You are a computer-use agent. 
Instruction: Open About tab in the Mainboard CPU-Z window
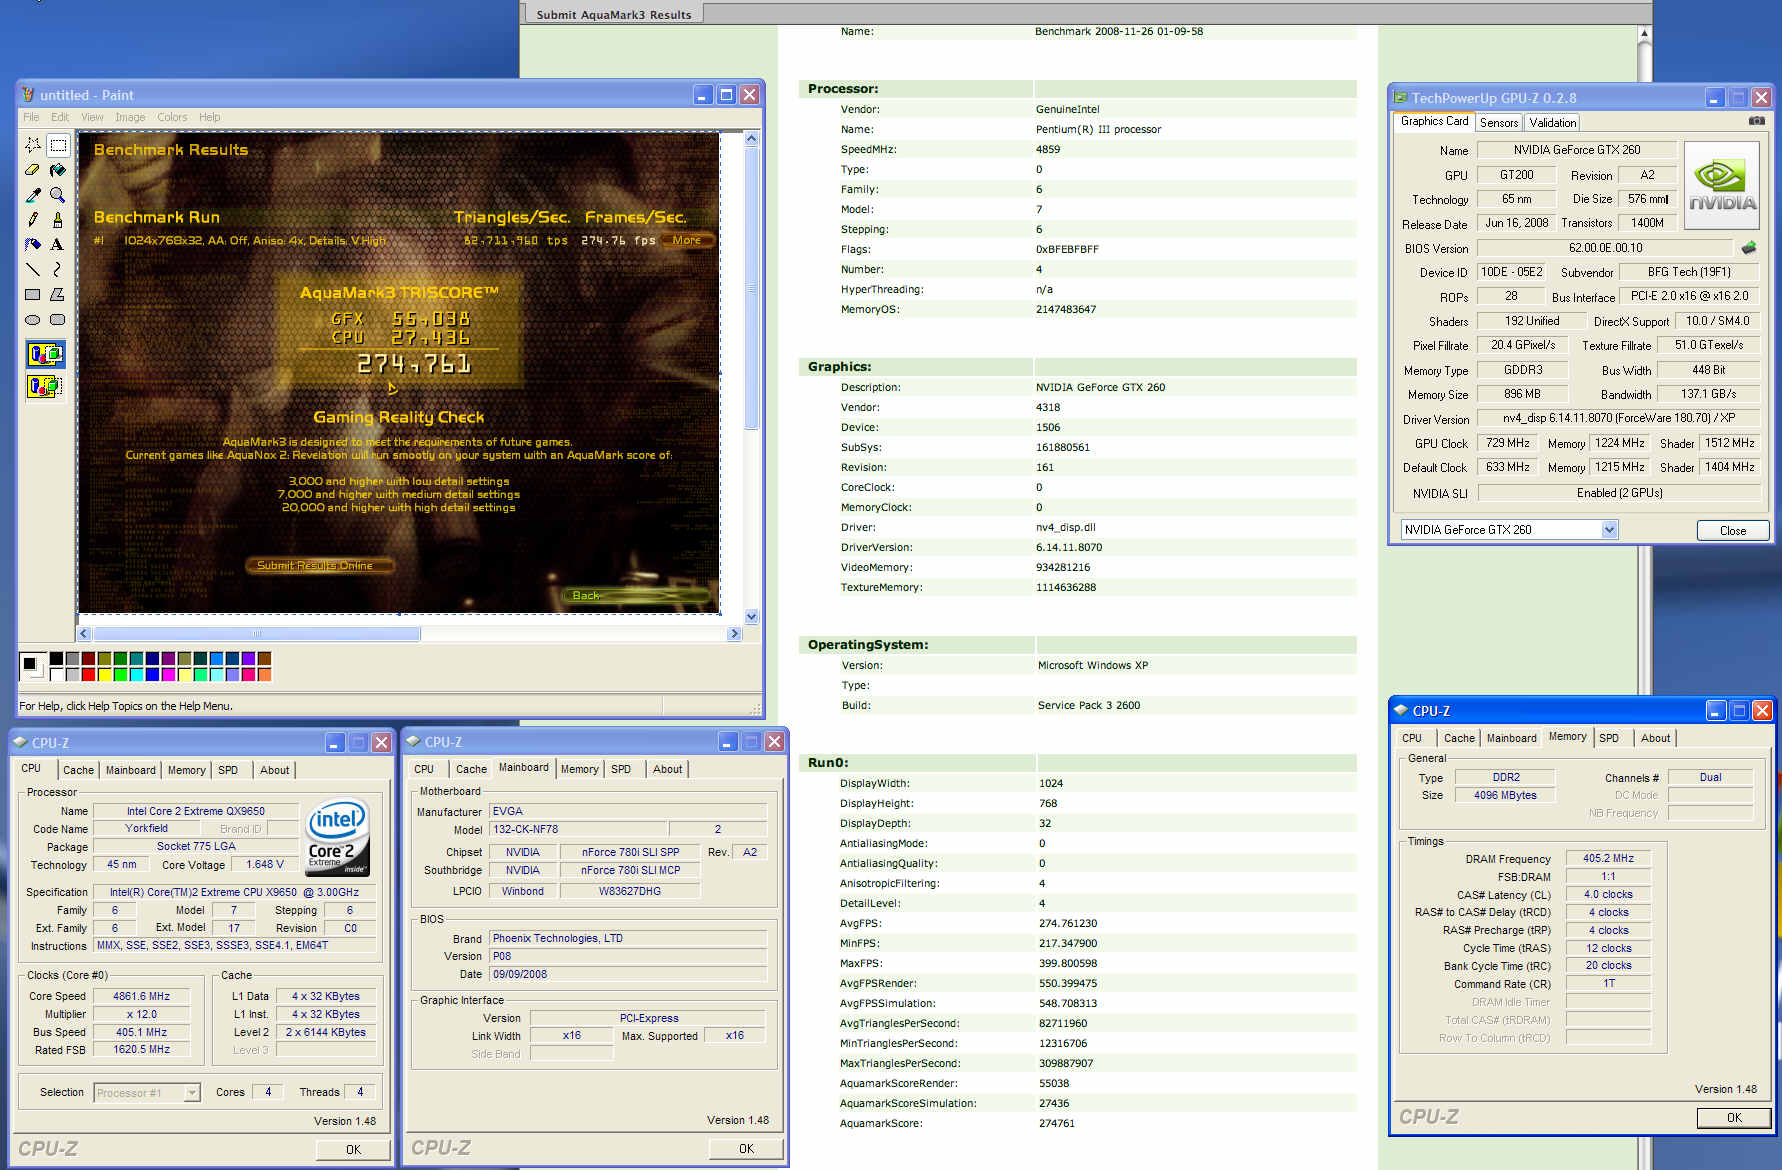pyautogui.click(x=667, y=769)
